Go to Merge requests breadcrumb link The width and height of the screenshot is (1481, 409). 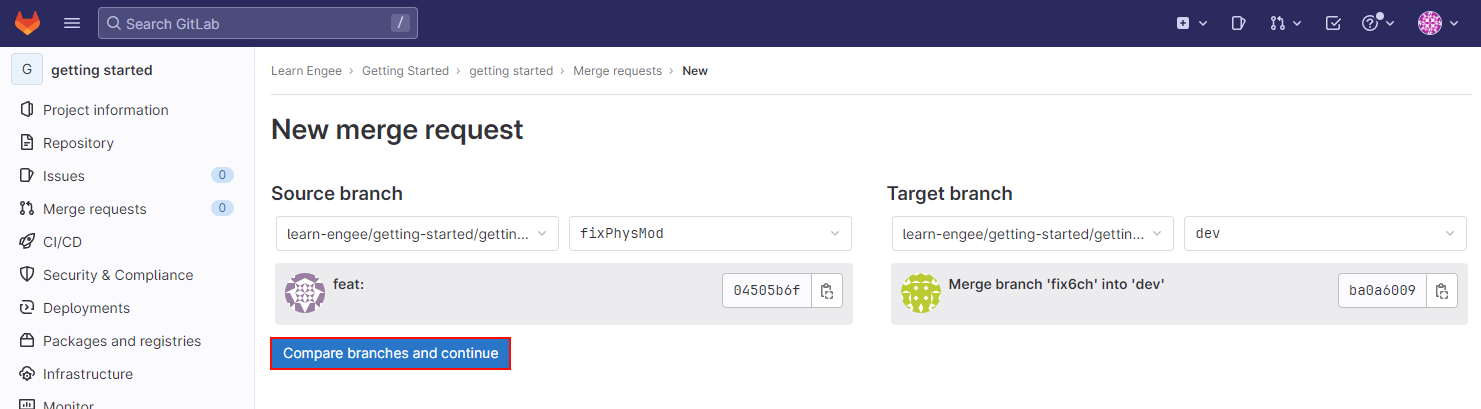point(617,71)
